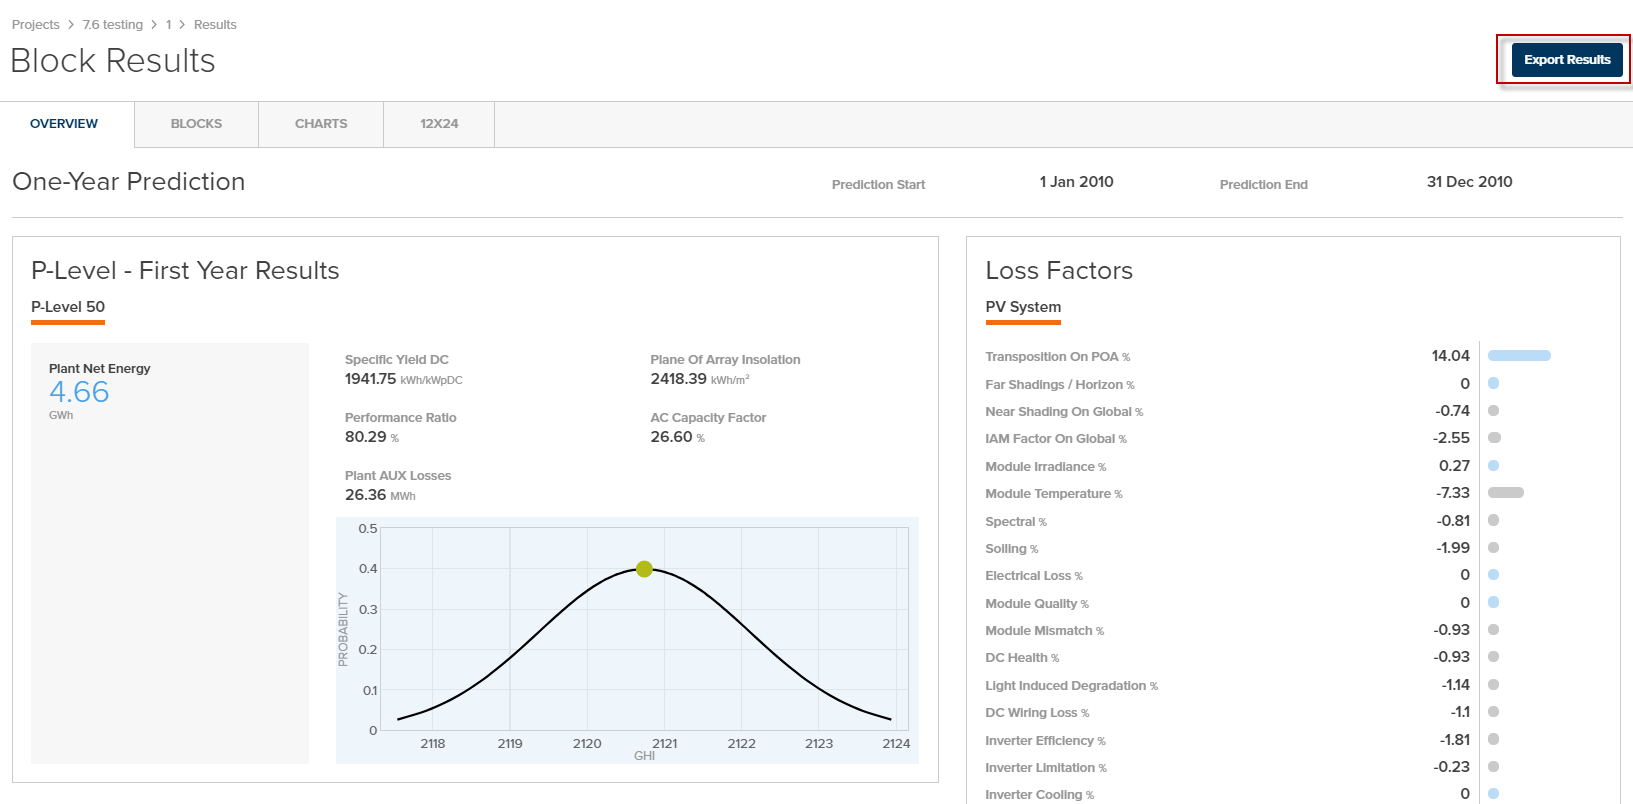The image size is (1633, 804).
Task: Click the Transposition value 14.04
Action: coord(1451,356)
